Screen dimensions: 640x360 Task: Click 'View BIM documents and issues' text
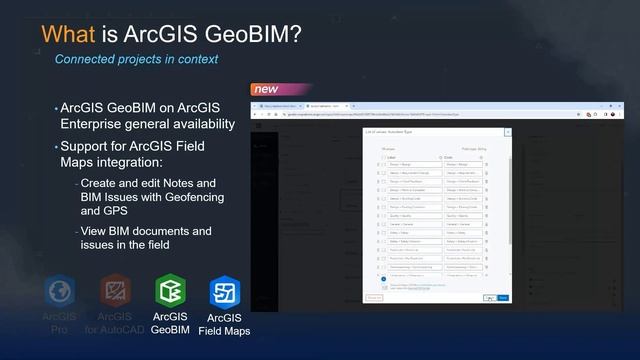coord(146,238)
